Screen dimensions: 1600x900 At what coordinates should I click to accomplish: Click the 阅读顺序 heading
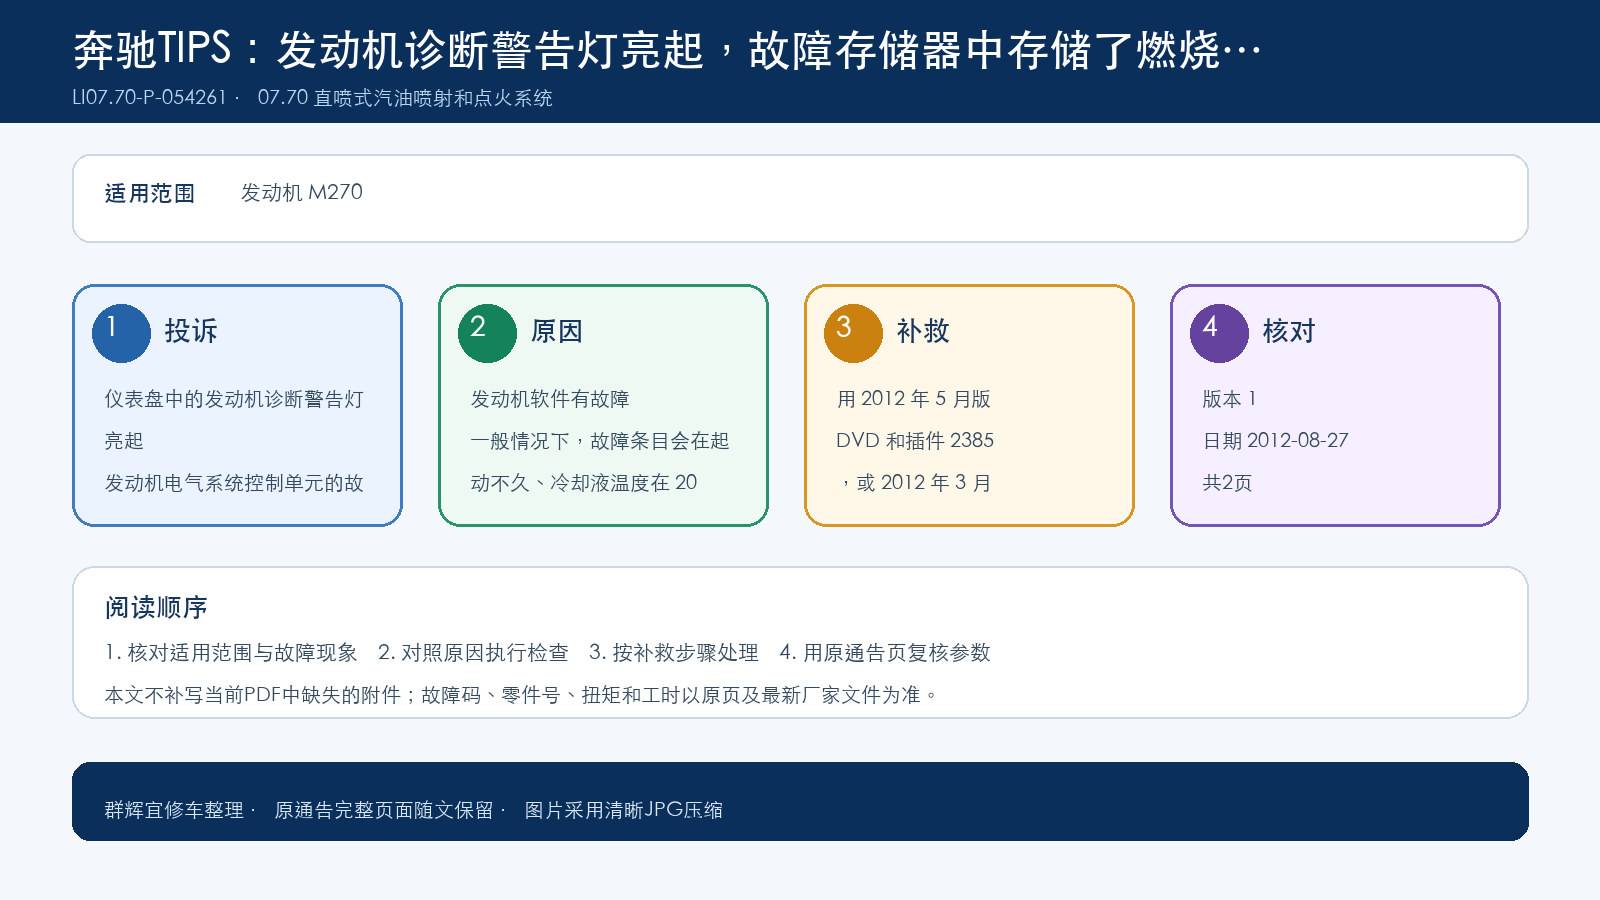156,607
